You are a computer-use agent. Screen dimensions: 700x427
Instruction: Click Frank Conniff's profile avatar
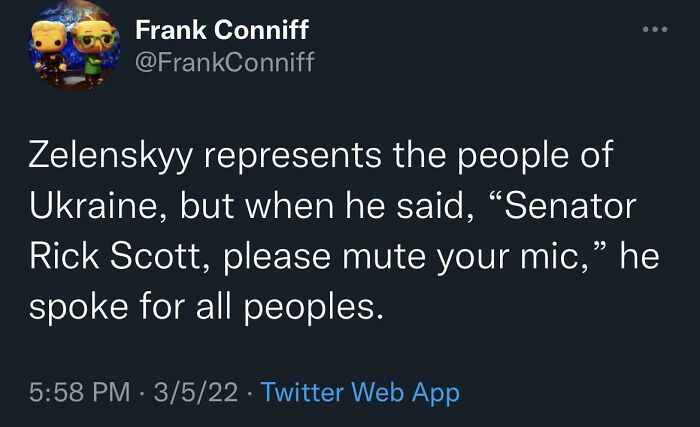pos(69,47)
